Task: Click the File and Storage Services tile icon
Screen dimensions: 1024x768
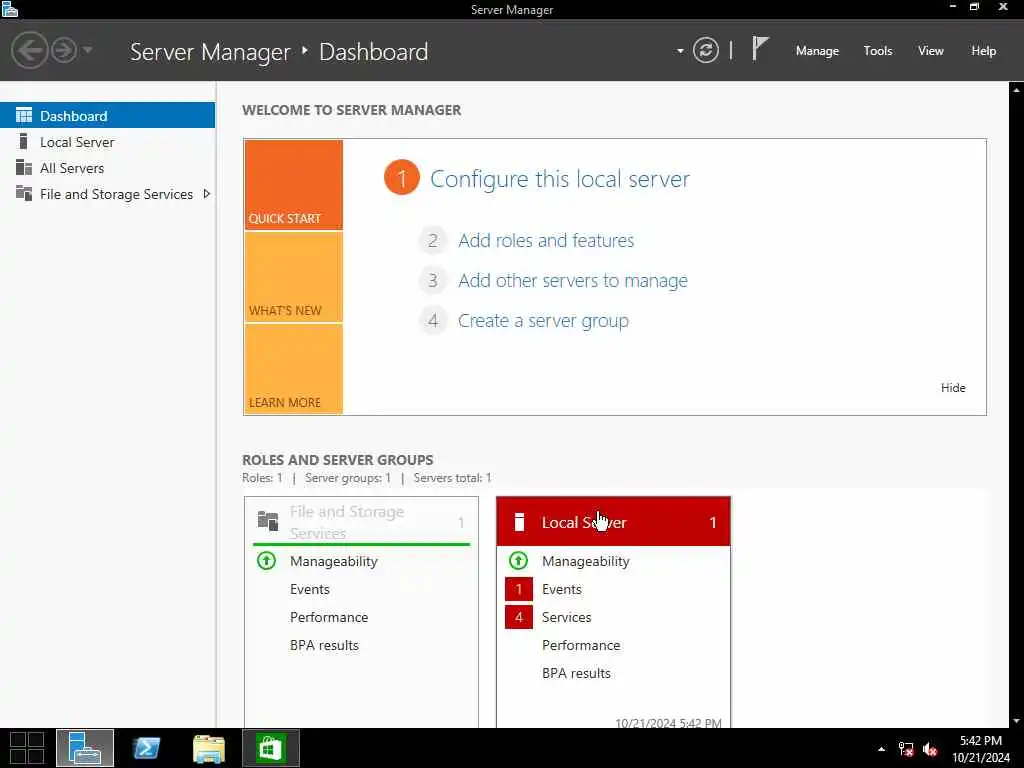Action: [268, 520]
